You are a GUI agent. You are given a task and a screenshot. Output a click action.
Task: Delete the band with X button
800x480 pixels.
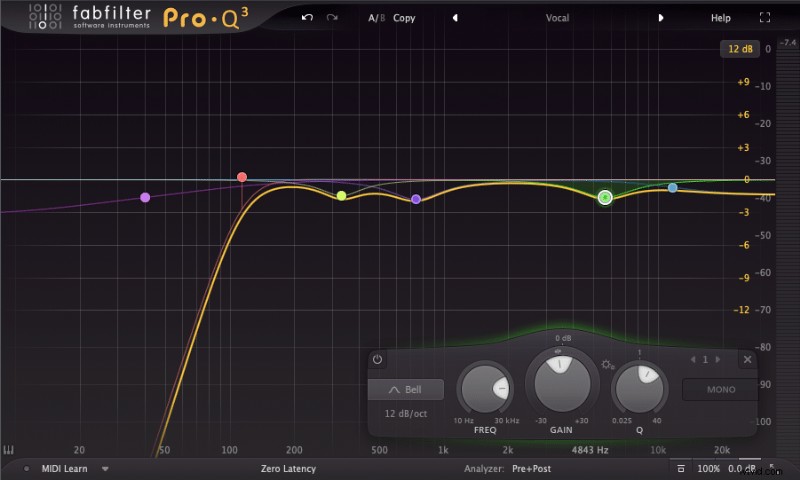tap(747, 360)
